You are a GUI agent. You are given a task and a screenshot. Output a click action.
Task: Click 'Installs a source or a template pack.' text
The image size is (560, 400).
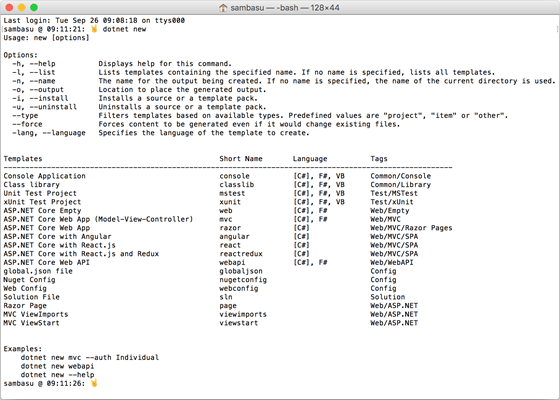pyautogui.click(x=178, y=98)
